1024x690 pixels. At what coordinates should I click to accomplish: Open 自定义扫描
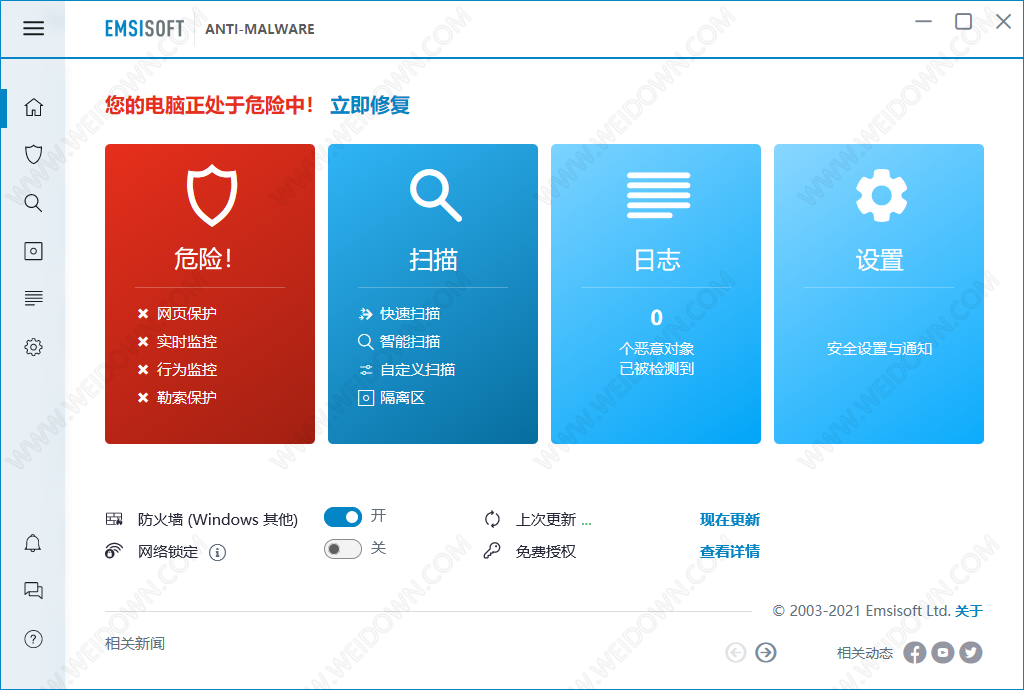click(x=418, y=370)
